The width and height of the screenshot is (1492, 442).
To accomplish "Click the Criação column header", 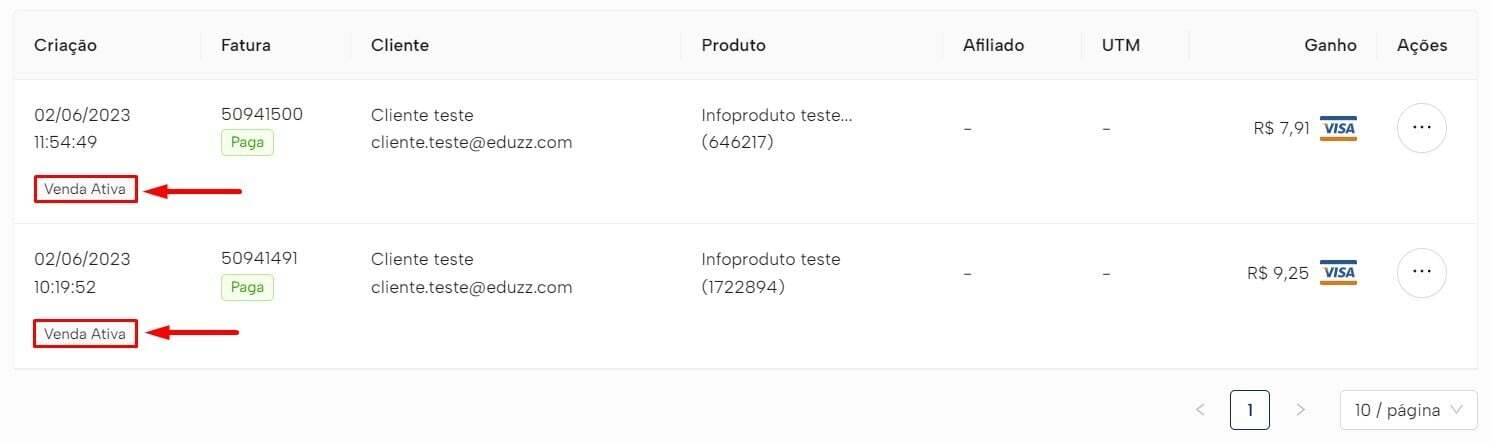I will [x=65, y=45].
